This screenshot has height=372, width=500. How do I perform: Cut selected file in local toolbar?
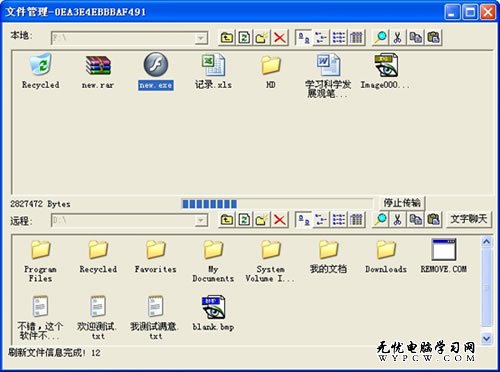(398, 37)
